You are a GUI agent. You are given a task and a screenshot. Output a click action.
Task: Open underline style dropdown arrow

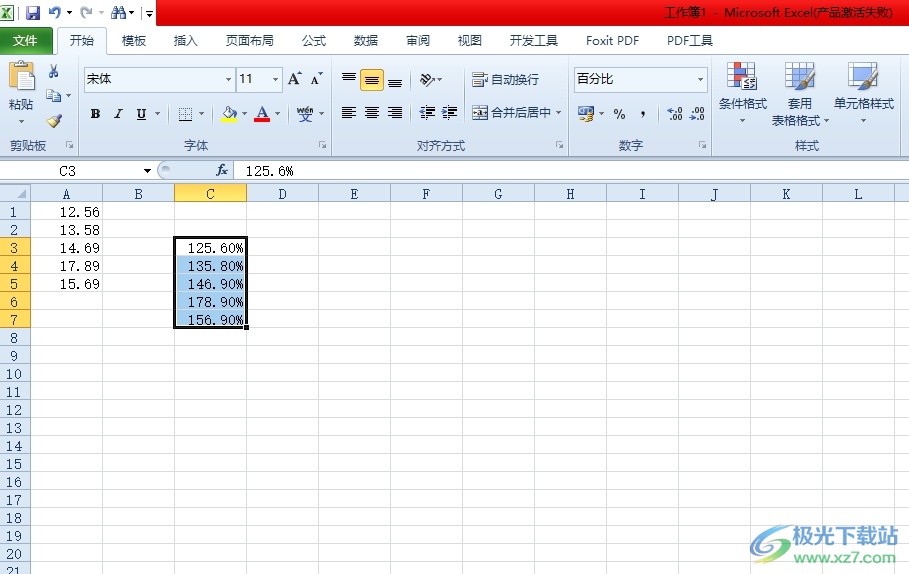157,114
